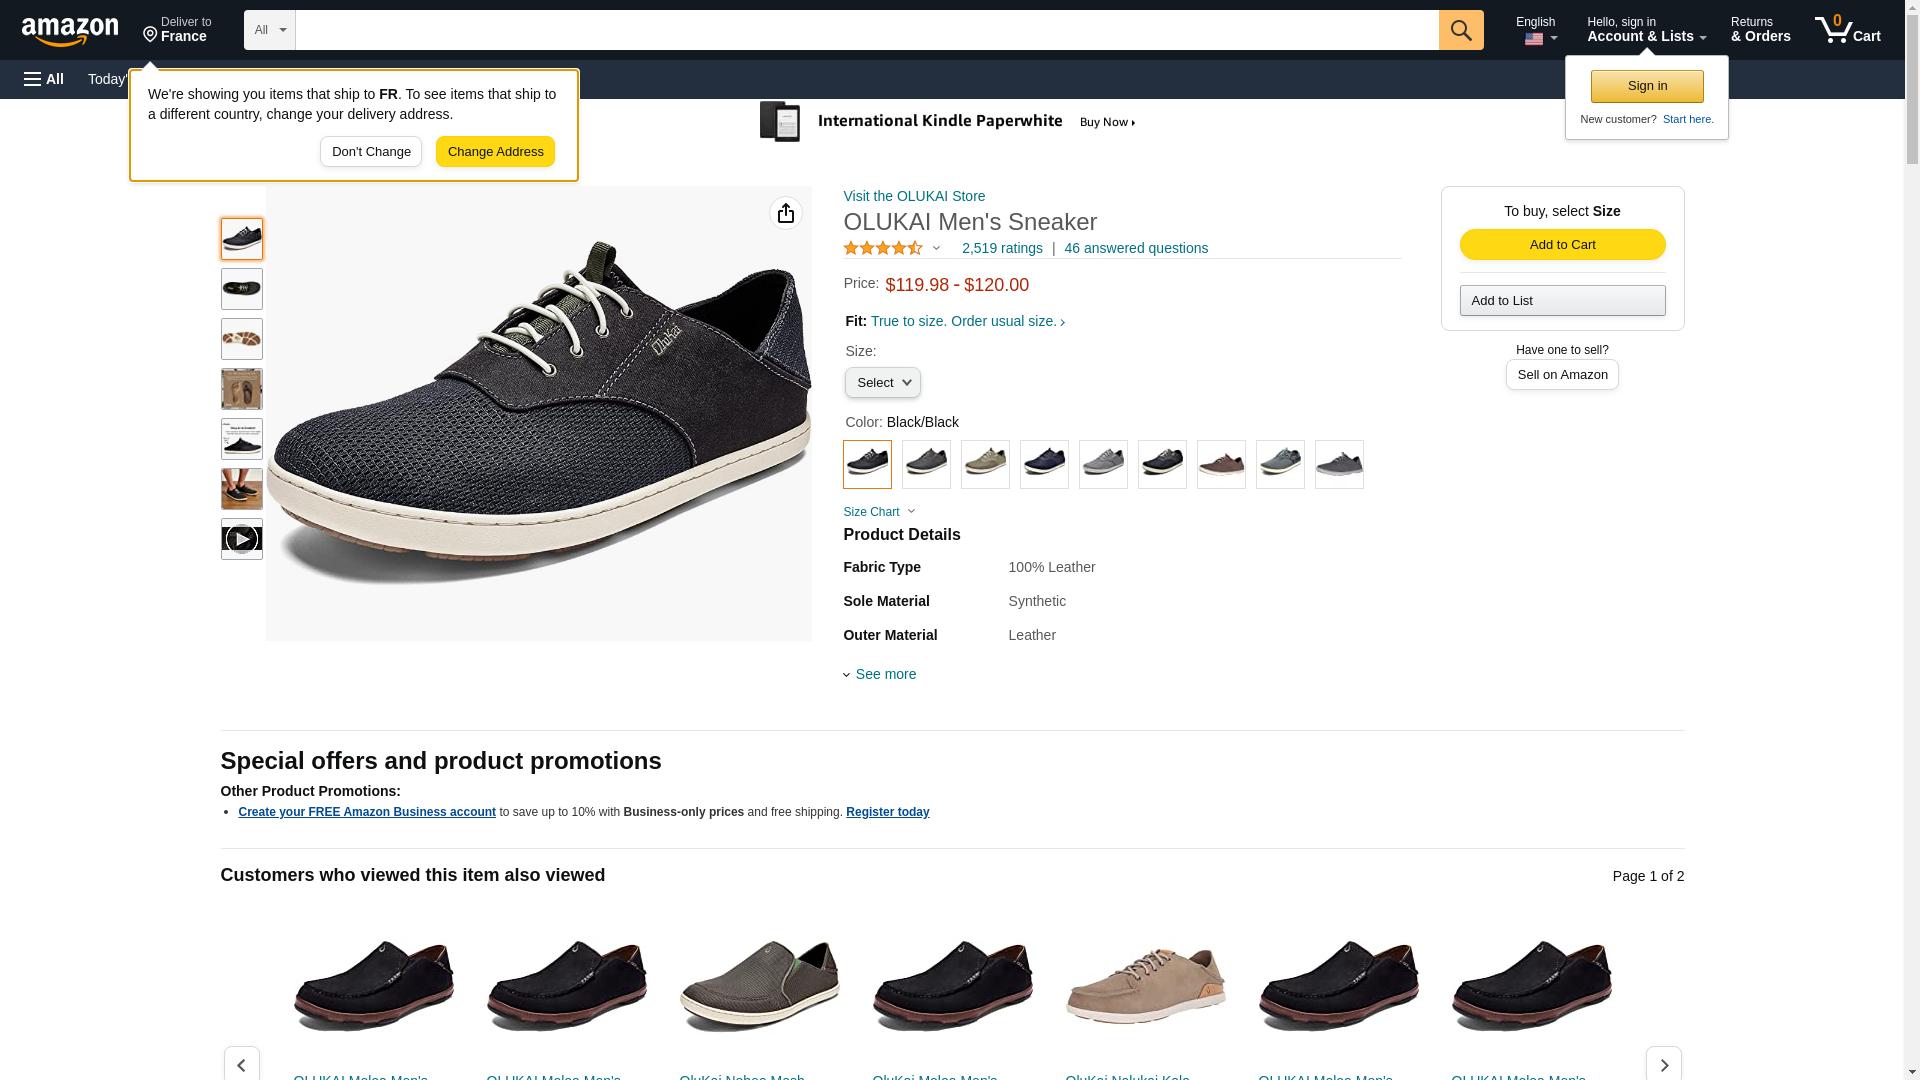The image size is (1920, 1080).
Task: Open Returns & Orders
Action: (1759, 30)
